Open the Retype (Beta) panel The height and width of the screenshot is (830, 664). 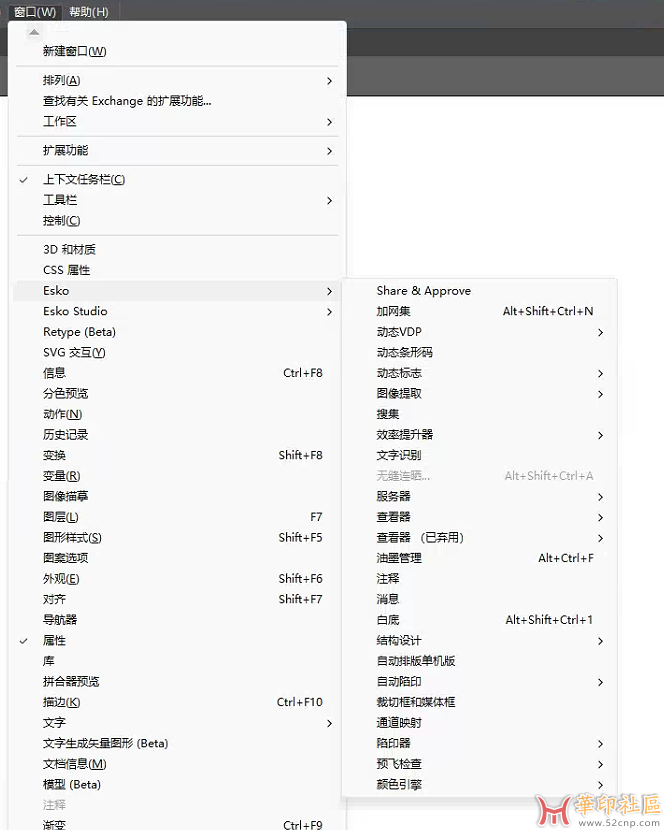[177, 332]
